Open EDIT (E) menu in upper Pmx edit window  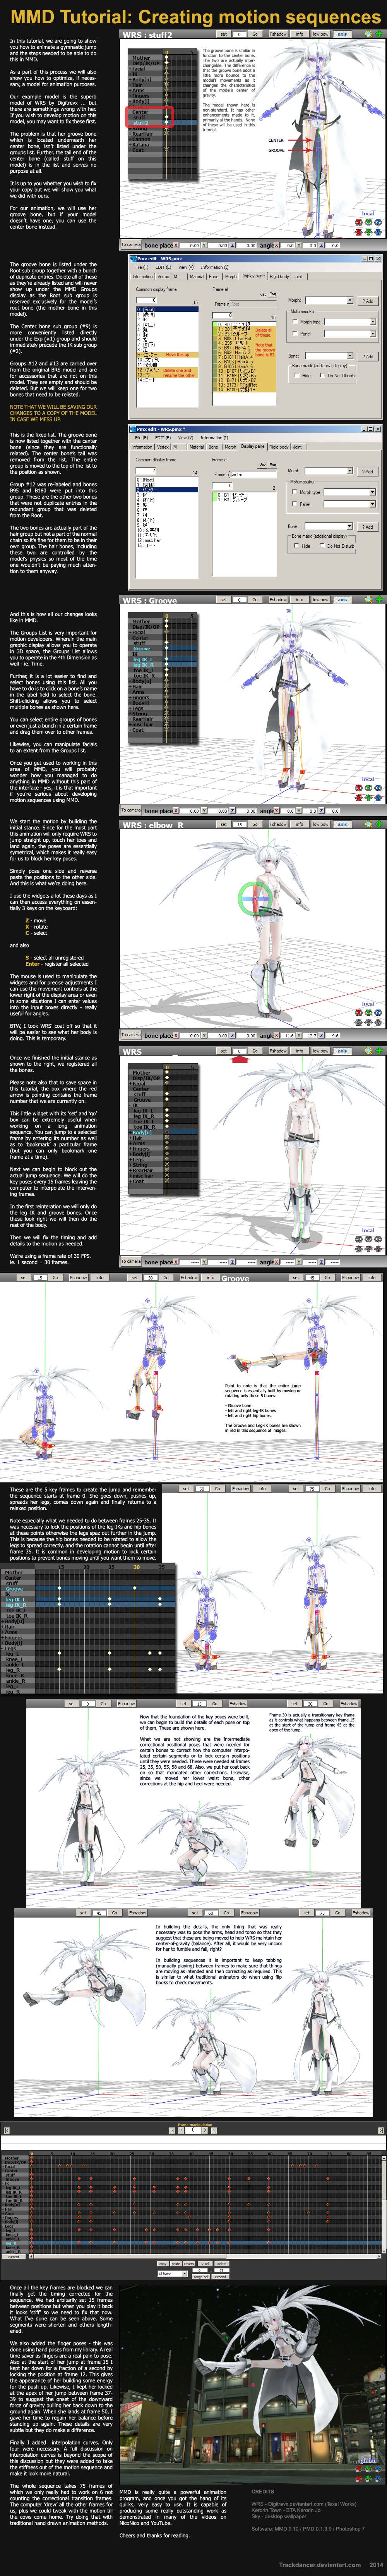162,267
